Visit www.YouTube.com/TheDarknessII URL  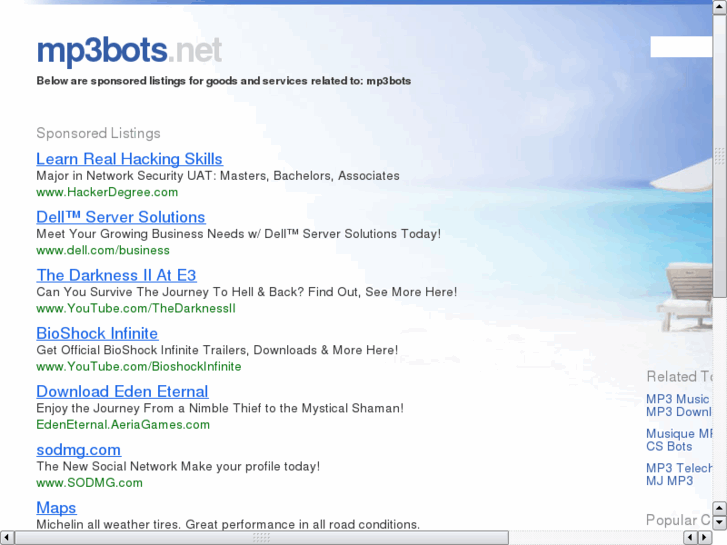click(x=136, y=308)
